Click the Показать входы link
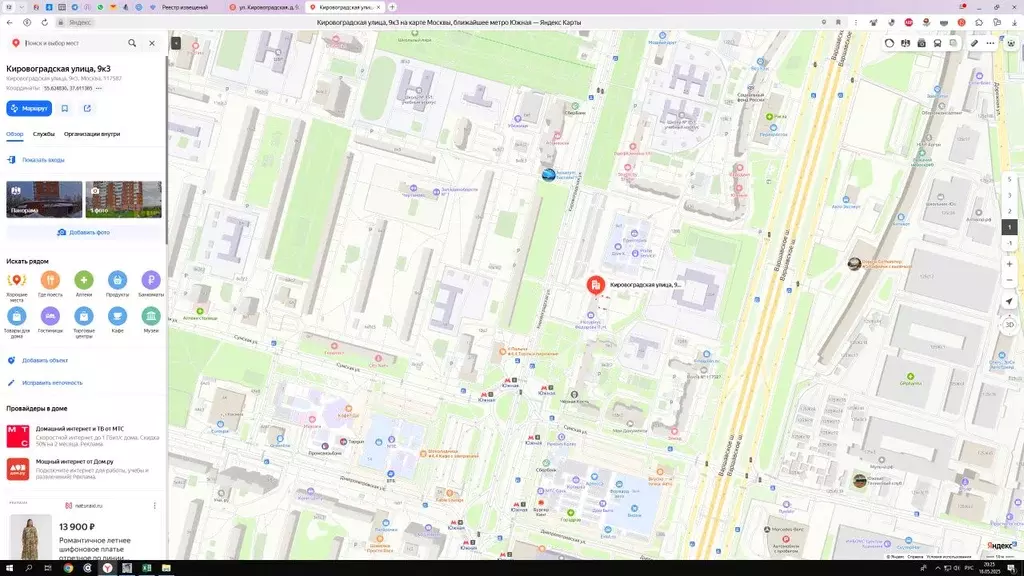 (43, 160)
